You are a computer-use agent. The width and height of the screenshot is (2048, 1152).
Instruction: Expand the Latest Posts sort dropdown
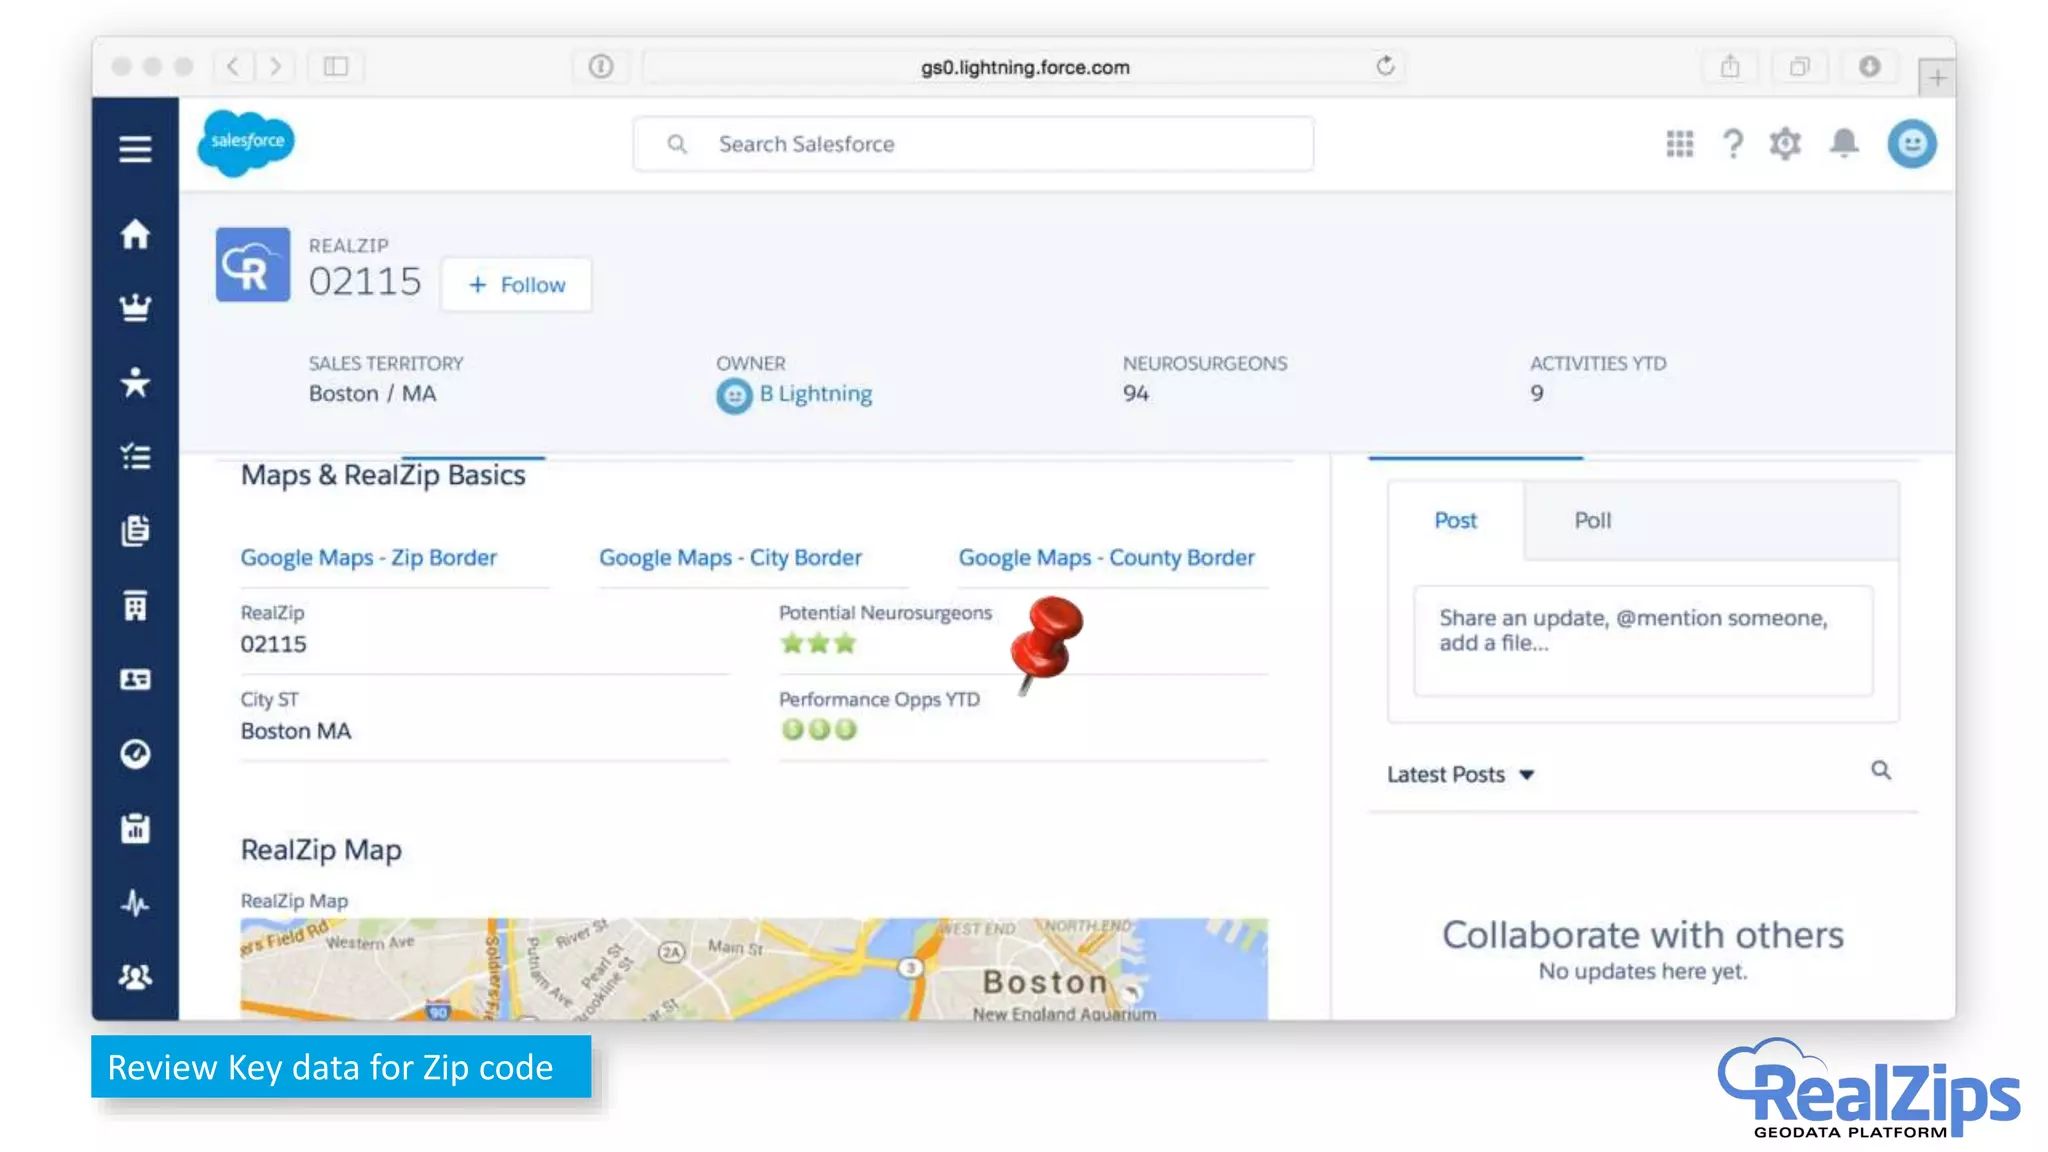click(1460, 774)
